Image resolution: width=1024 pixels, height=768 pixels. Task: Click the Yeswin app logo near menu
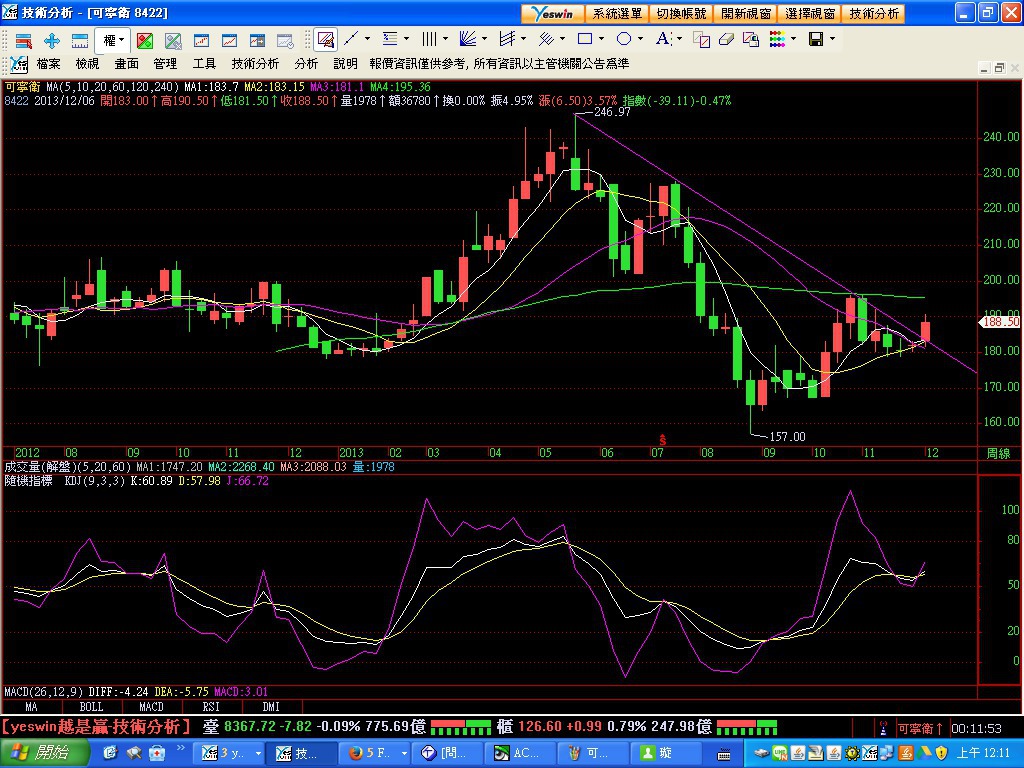coord(18,63)
